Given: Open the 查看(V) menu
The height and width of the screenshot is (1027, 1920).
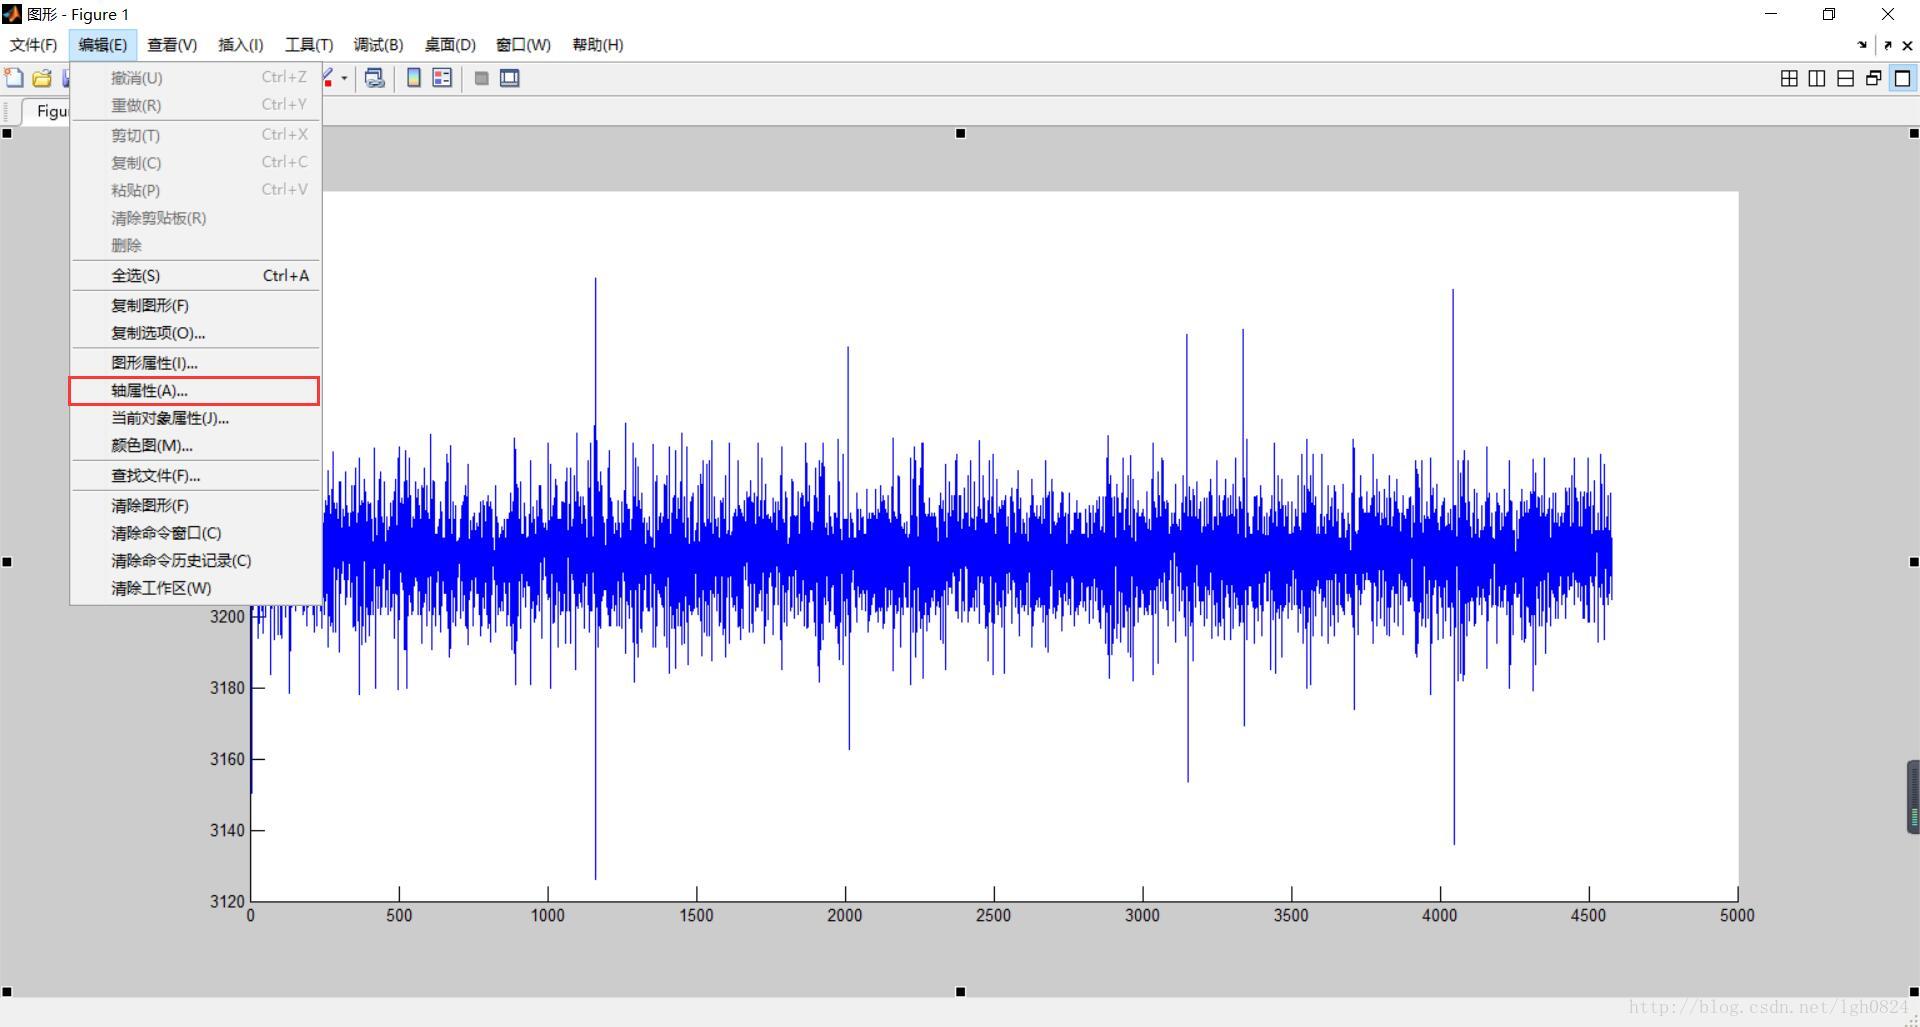Looking at the screenshot, I should coord(172,45).
